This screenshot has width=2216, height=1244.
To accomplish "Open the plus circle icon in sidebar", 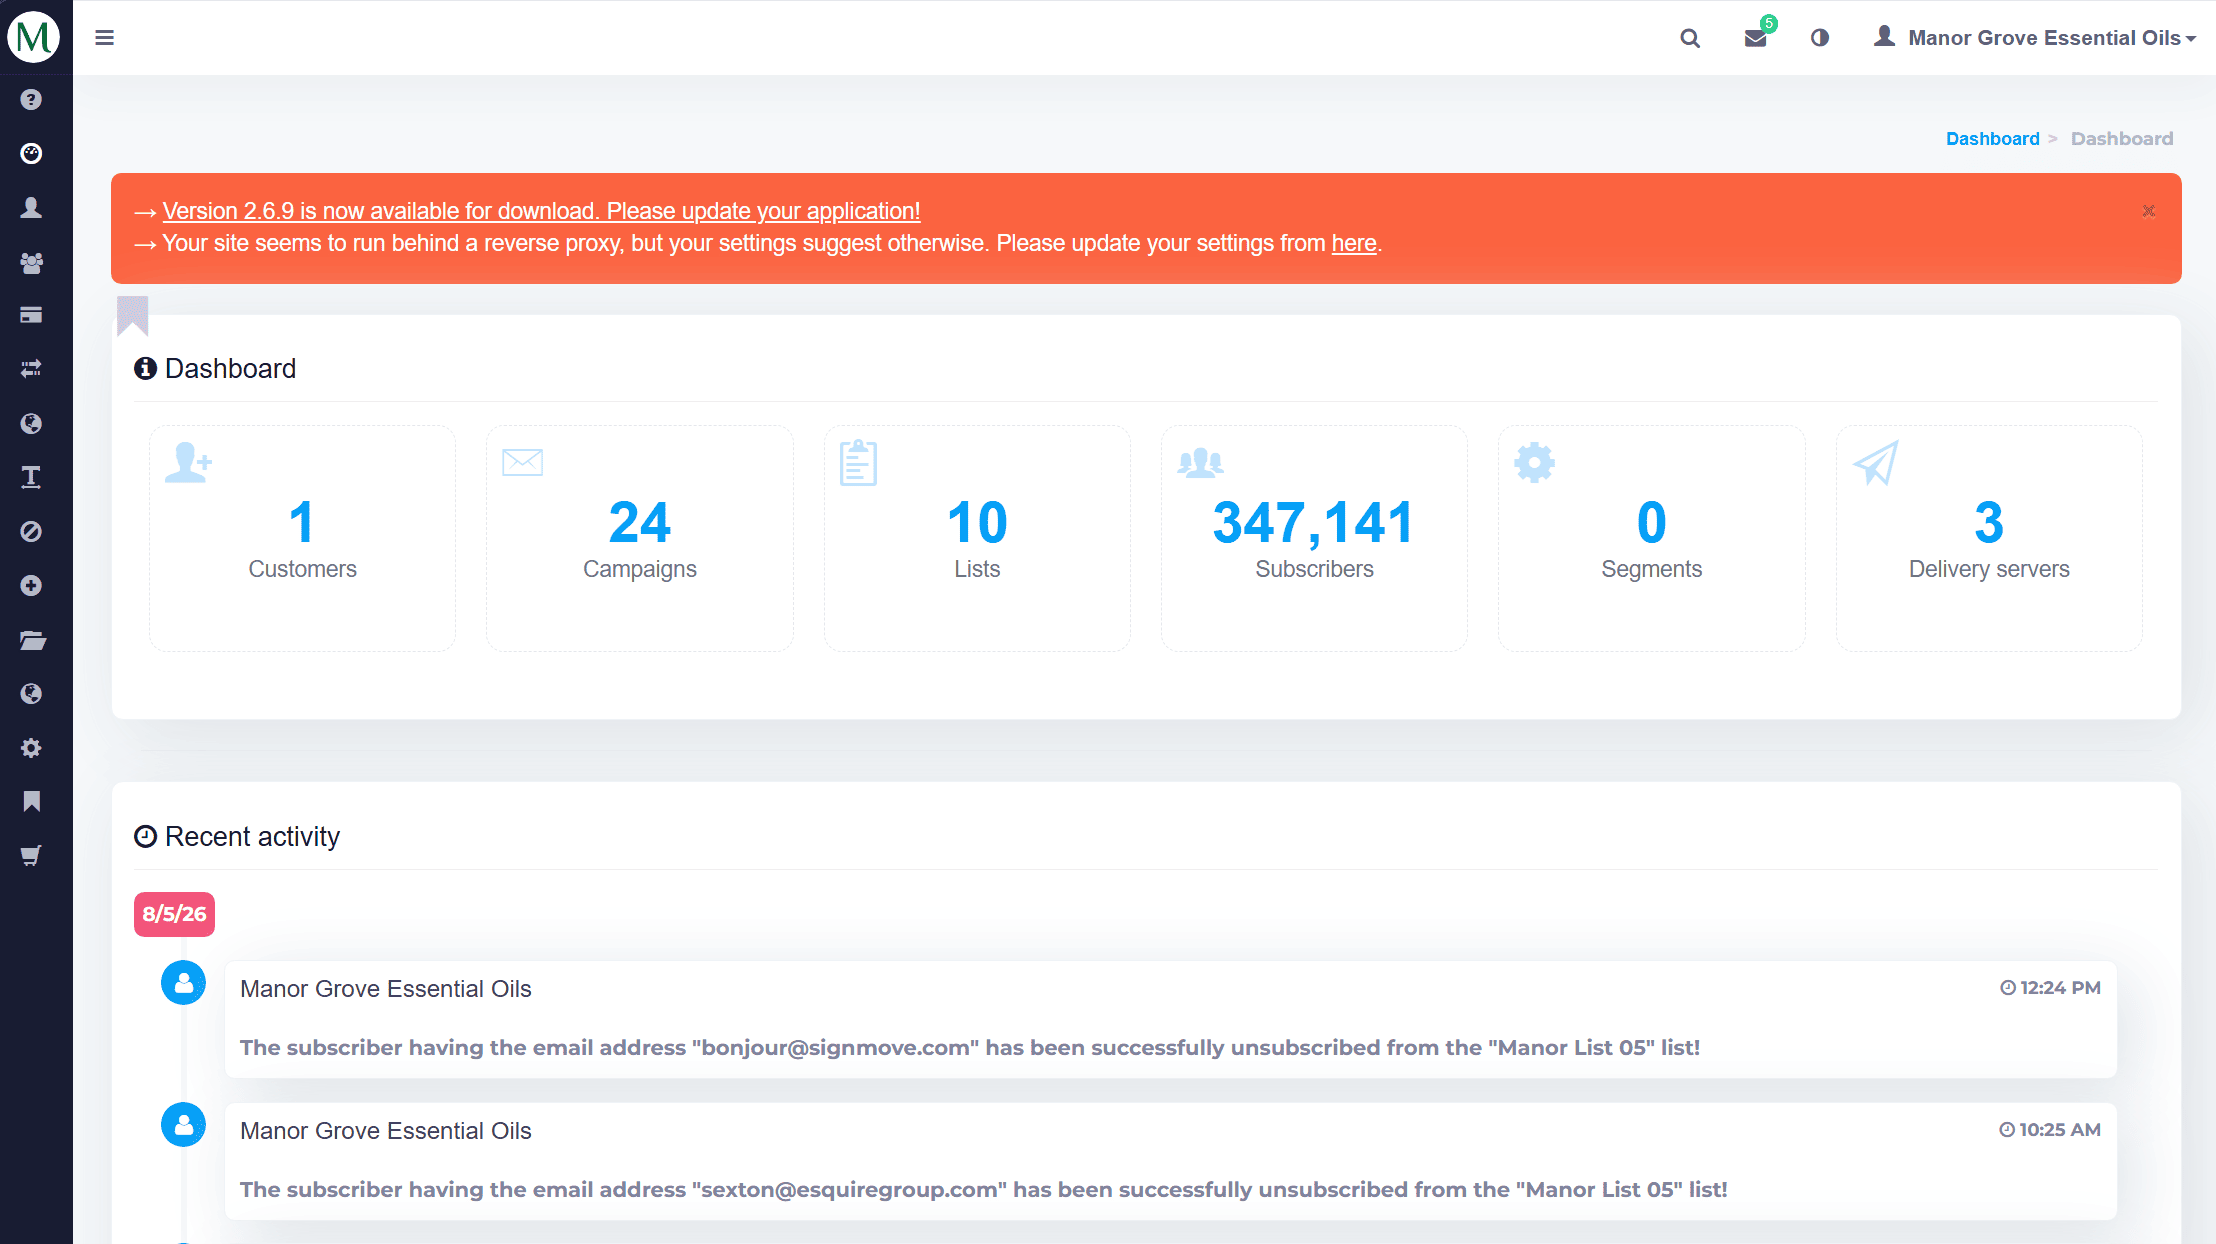I will [x=31, y=585].
